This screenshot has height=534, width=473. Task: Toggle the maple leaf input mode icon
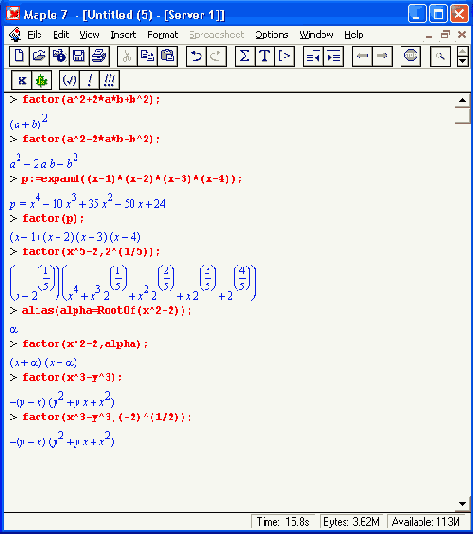[x=42, y=80]
